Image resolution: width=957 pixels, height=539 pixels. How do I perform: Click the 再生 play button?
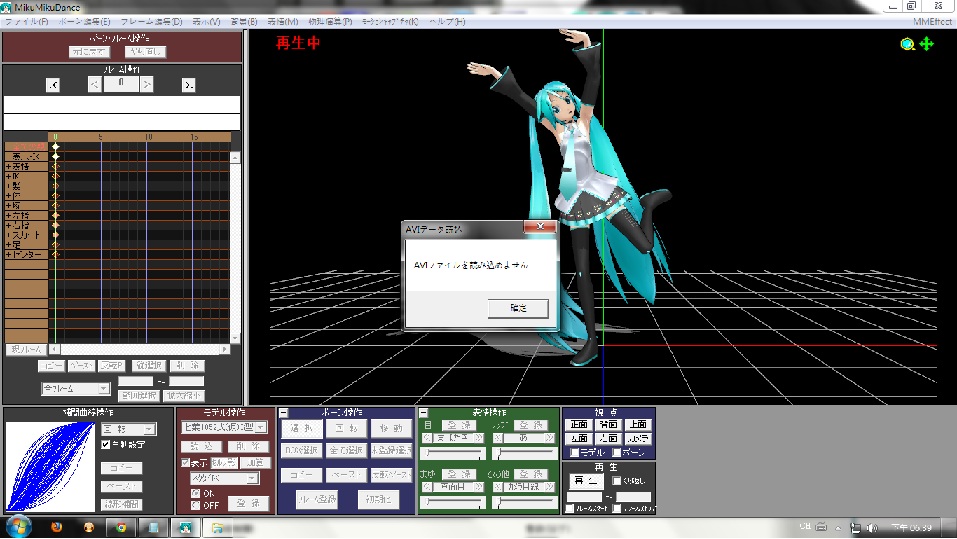tap(586, 481)
